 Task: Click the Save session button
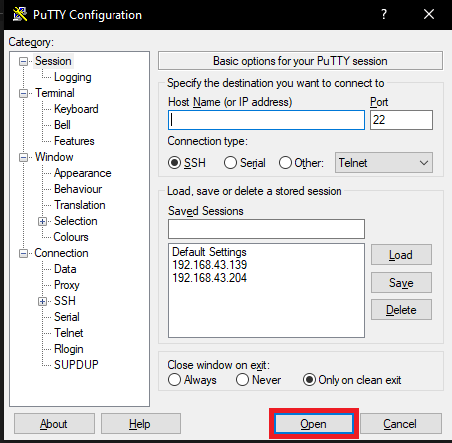click(401, 283)
